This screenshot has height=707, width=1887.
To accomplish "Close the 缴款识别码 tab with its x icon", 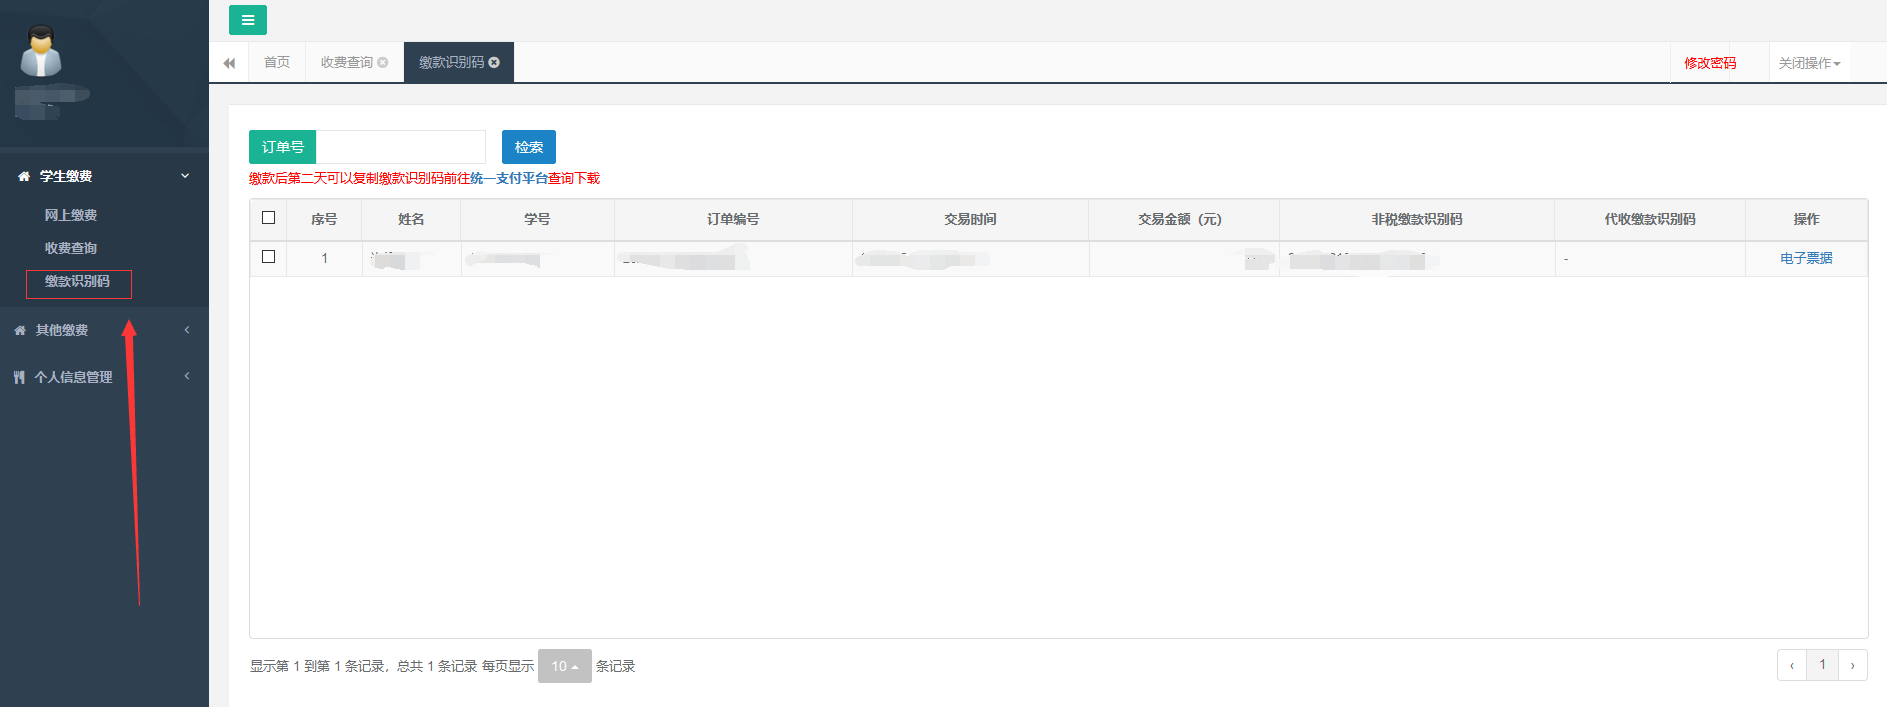I will (x=494, y=63).
